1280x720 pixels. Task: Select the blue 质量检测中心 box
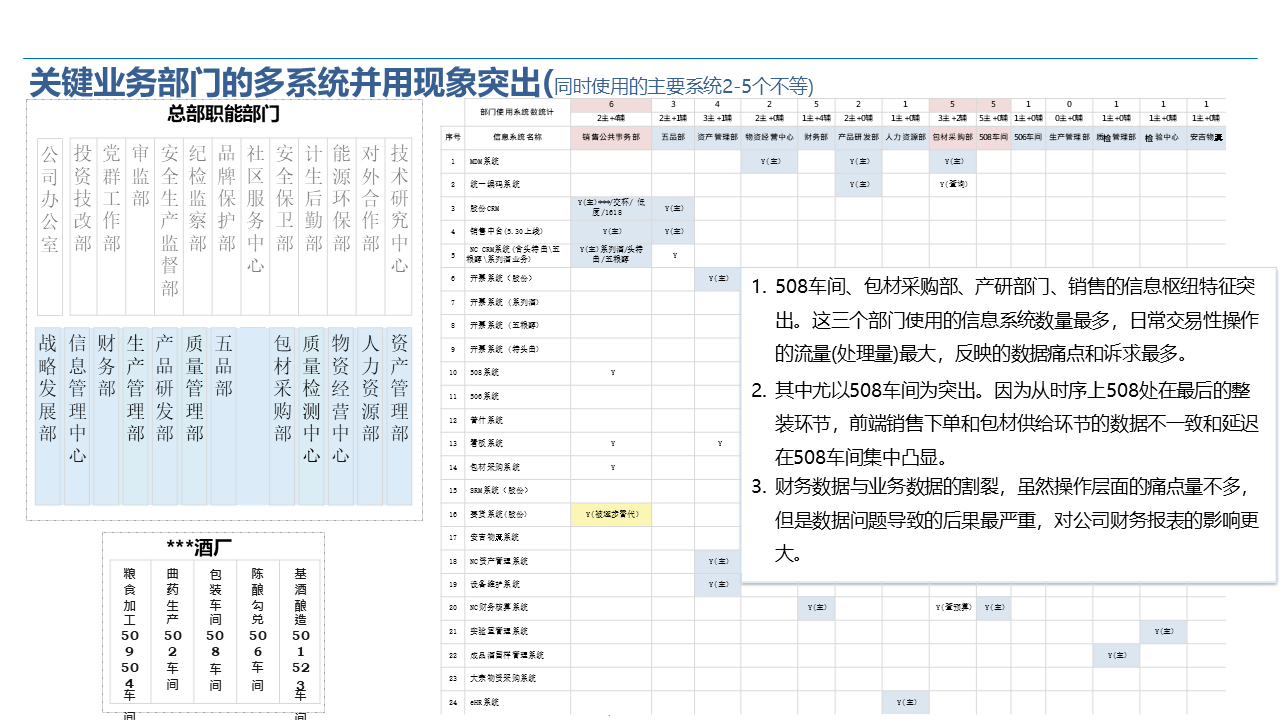tap(312, 415)
